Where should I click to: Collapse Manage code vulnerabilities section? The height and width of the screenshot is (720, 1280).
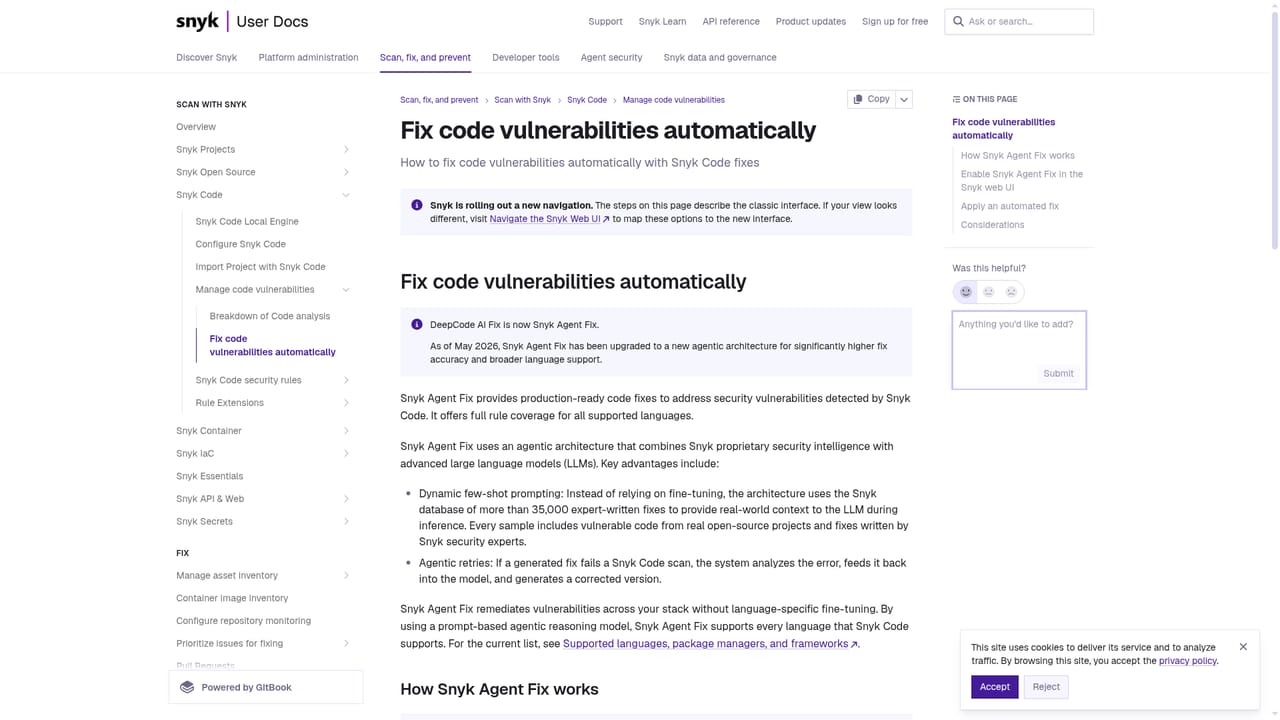coord(346,290)
